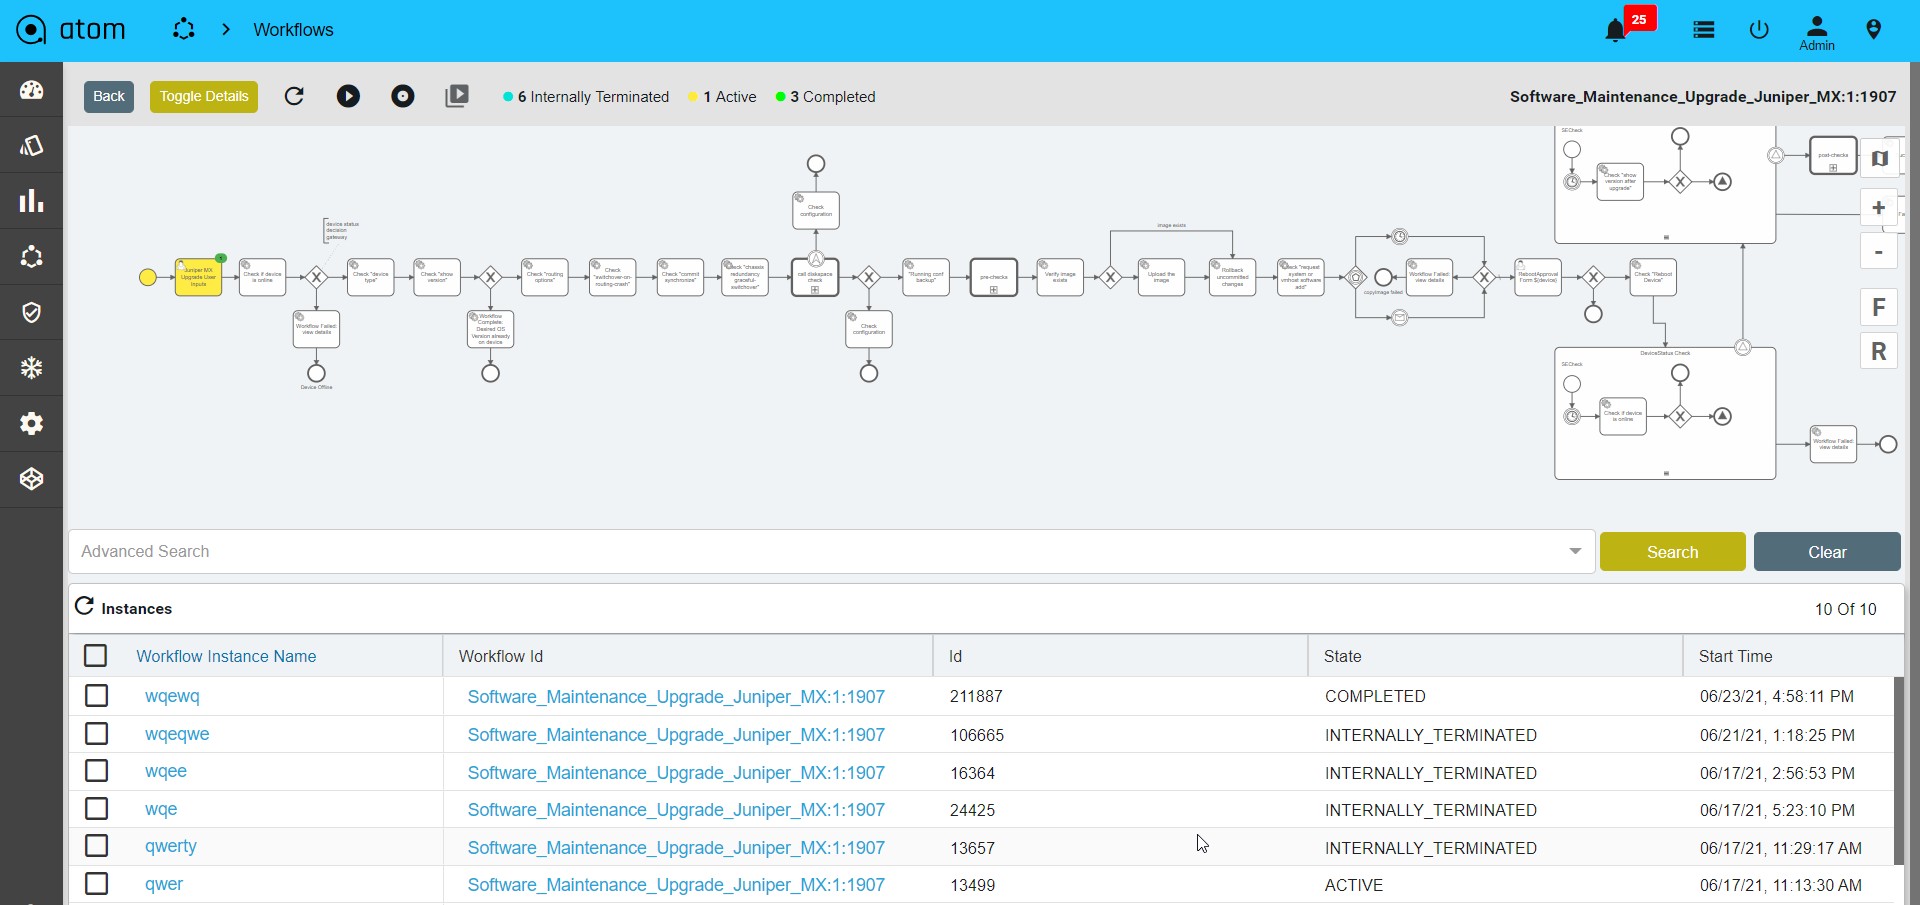Click the instances table vertical scrollbar
Screen dimensions: 1920x905
pyautogui.click(x=1899, y=770)
